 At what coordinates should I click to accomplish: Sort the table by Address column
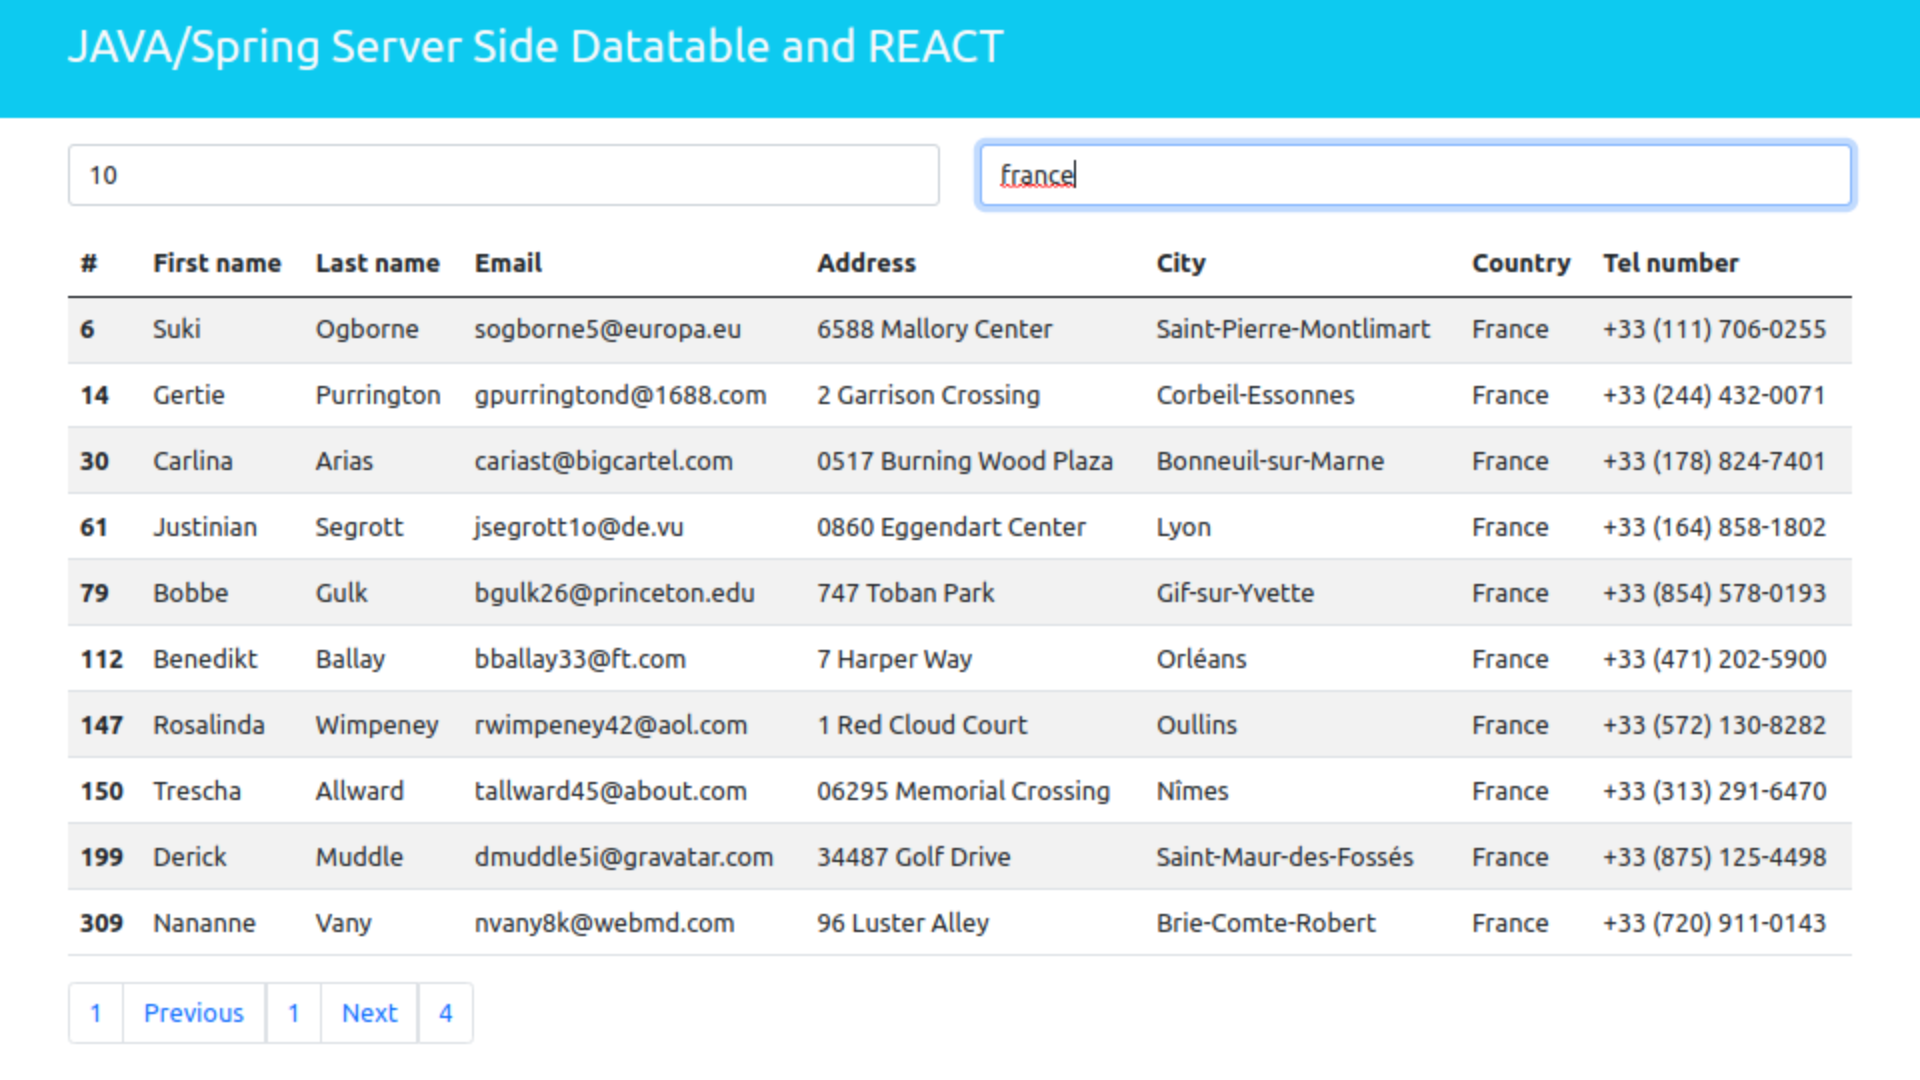pos(866,263)
